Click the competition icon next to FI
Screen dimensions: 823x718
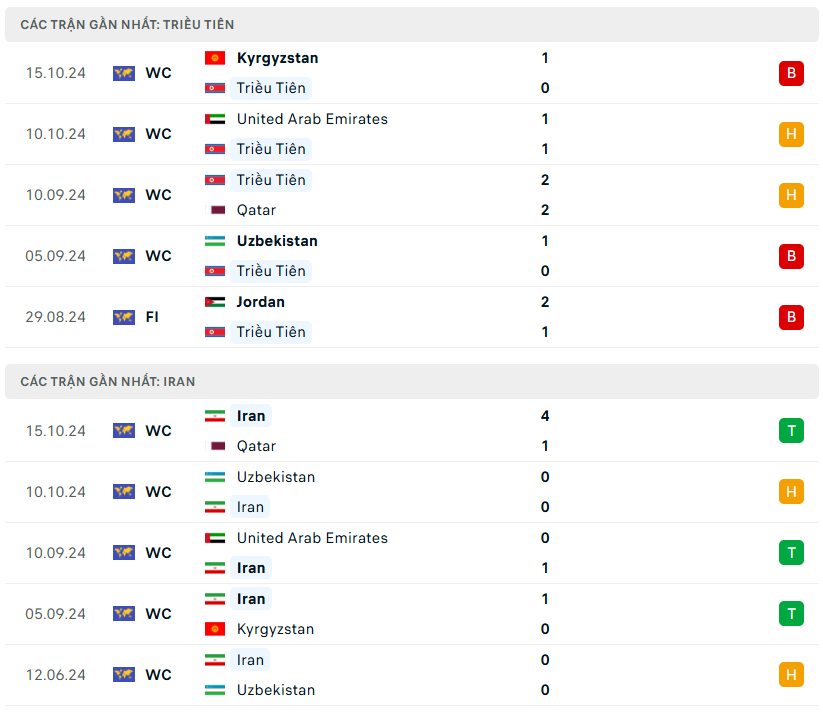click(x=124, y=317)
